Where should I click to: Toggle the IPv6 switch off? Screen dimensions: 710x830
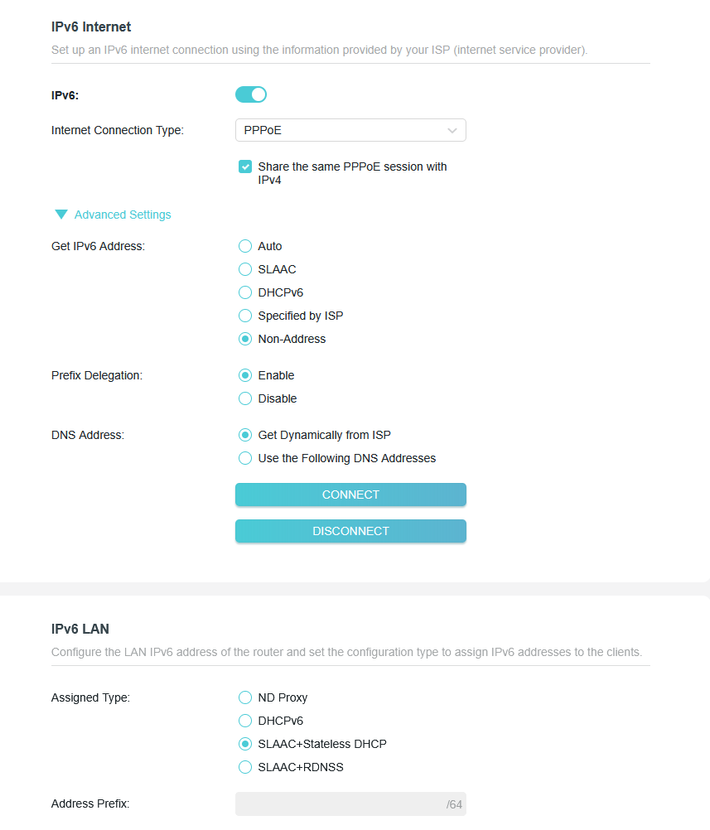251,95
